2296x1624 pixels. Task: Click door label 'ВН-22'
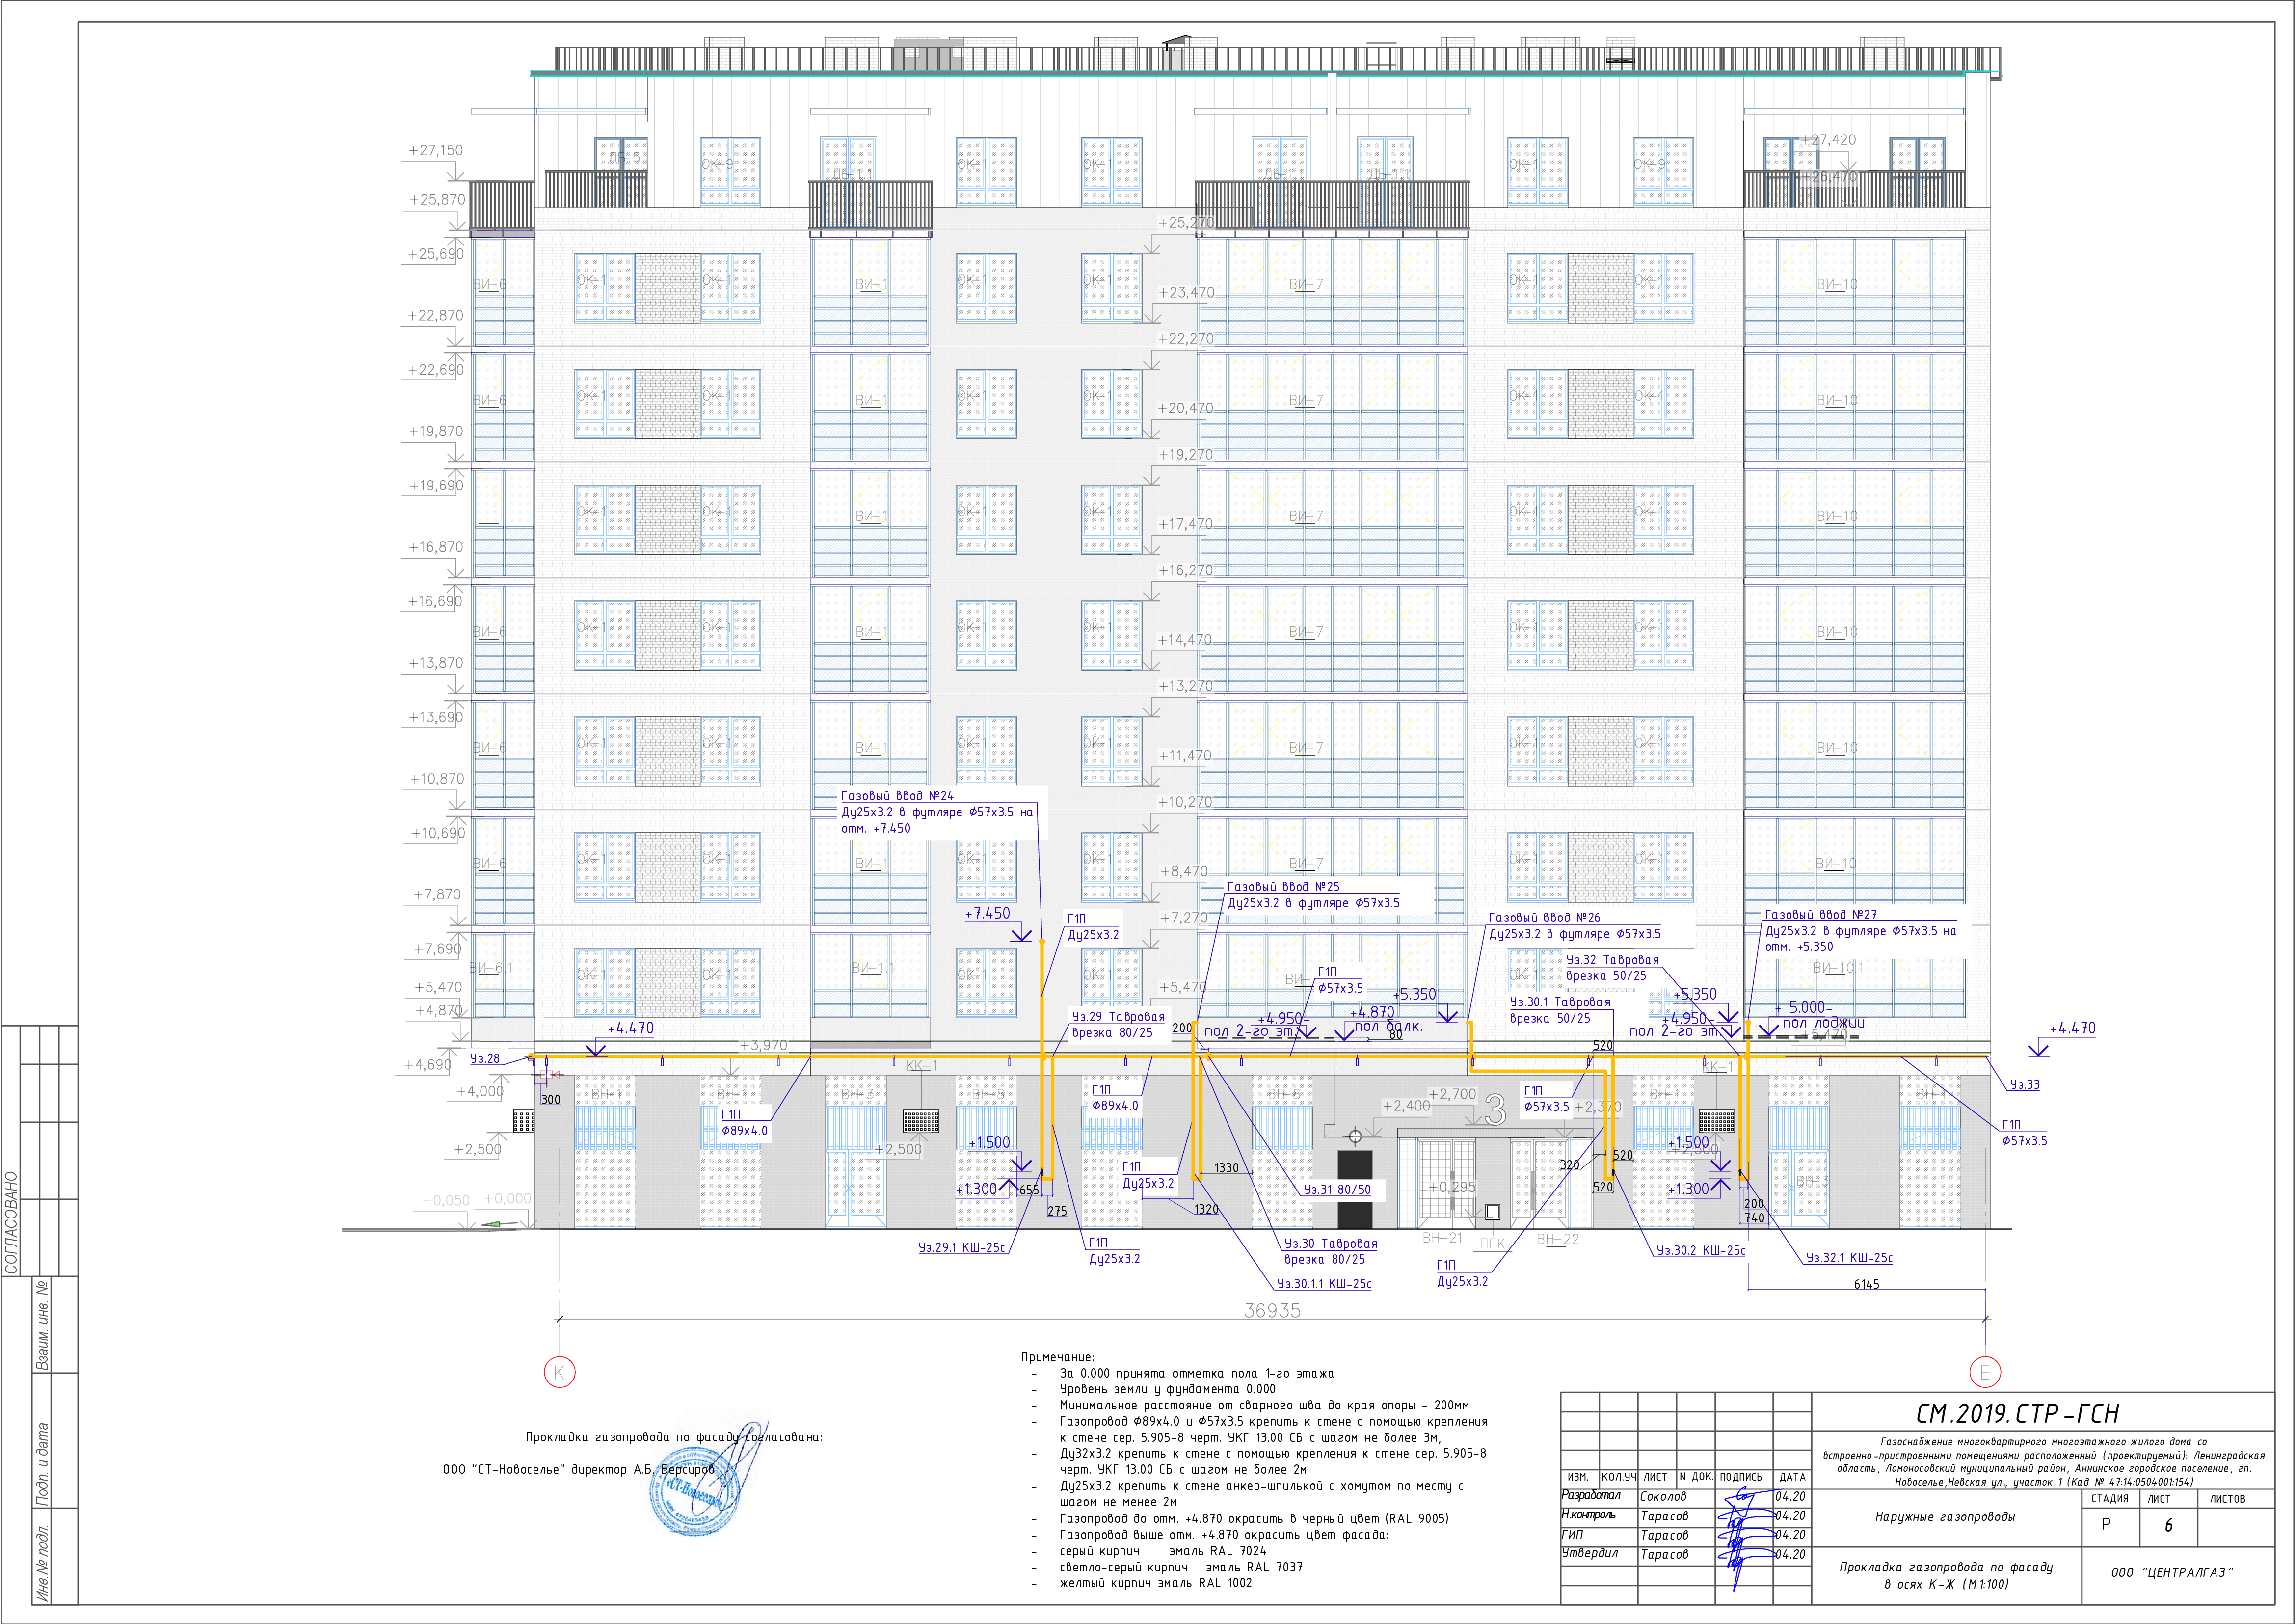(1558, 1239)
